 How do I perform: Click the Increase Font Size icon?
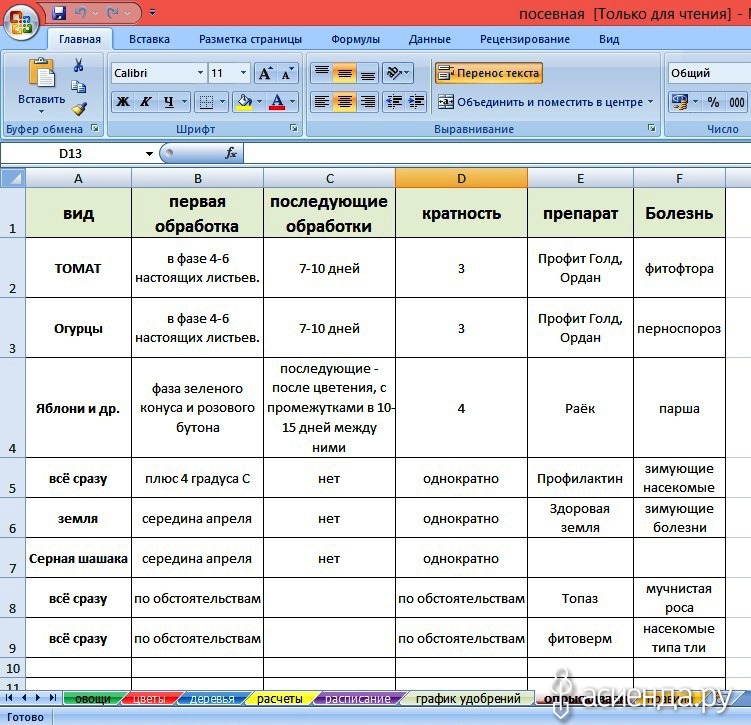[x=265, y=73]
